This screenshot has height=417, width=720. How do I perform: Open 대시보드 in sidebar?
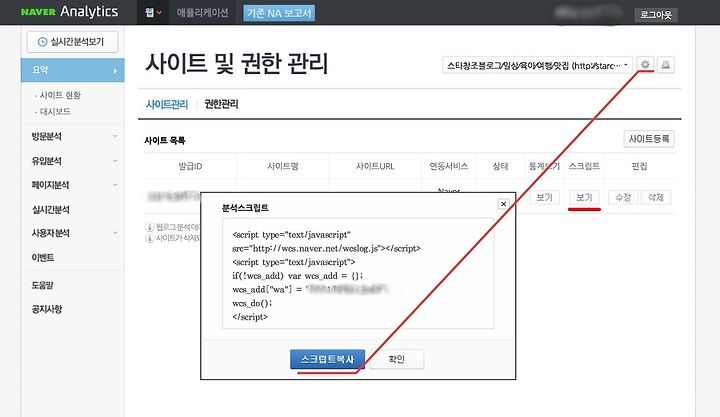coord(55,112)
